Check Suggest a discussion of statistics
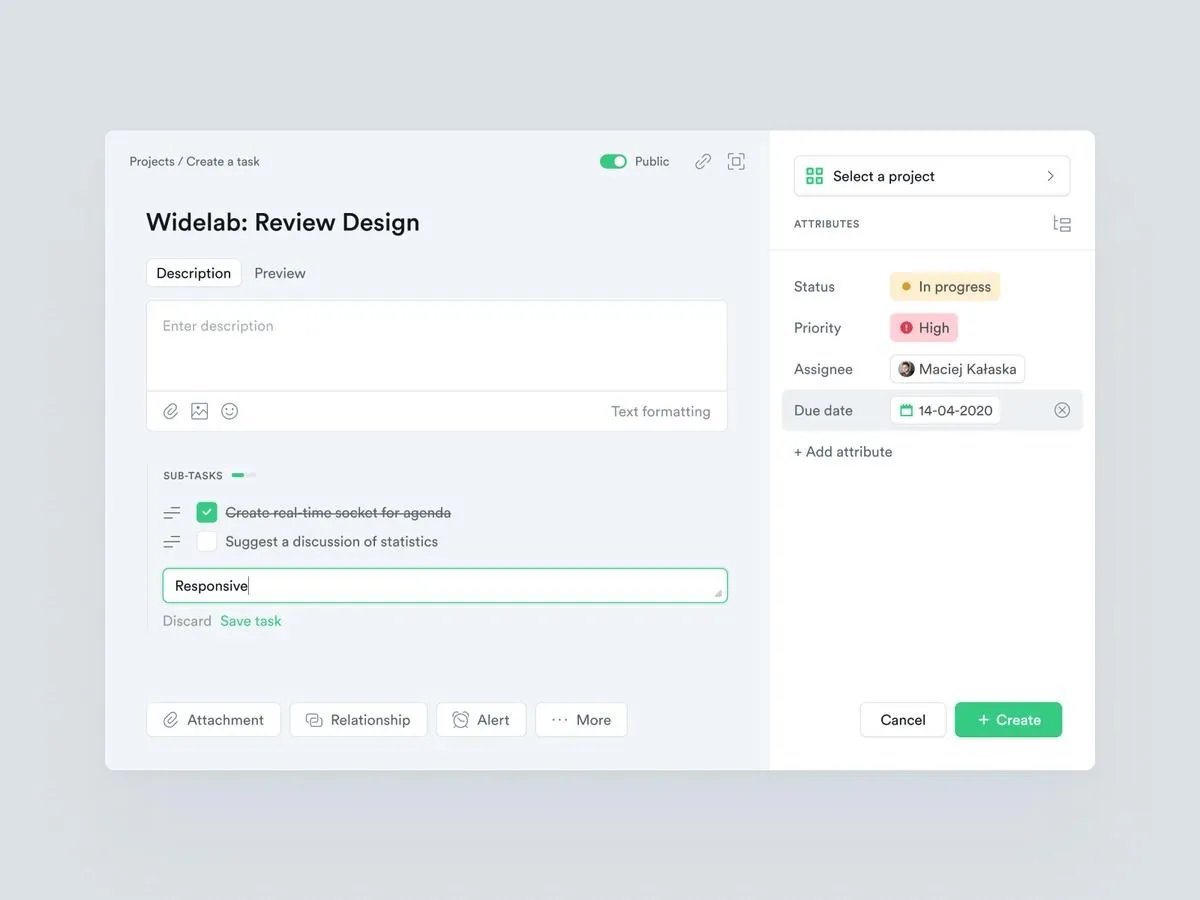The height and width of the screenshot is (900, 1200). click(207, 542)
